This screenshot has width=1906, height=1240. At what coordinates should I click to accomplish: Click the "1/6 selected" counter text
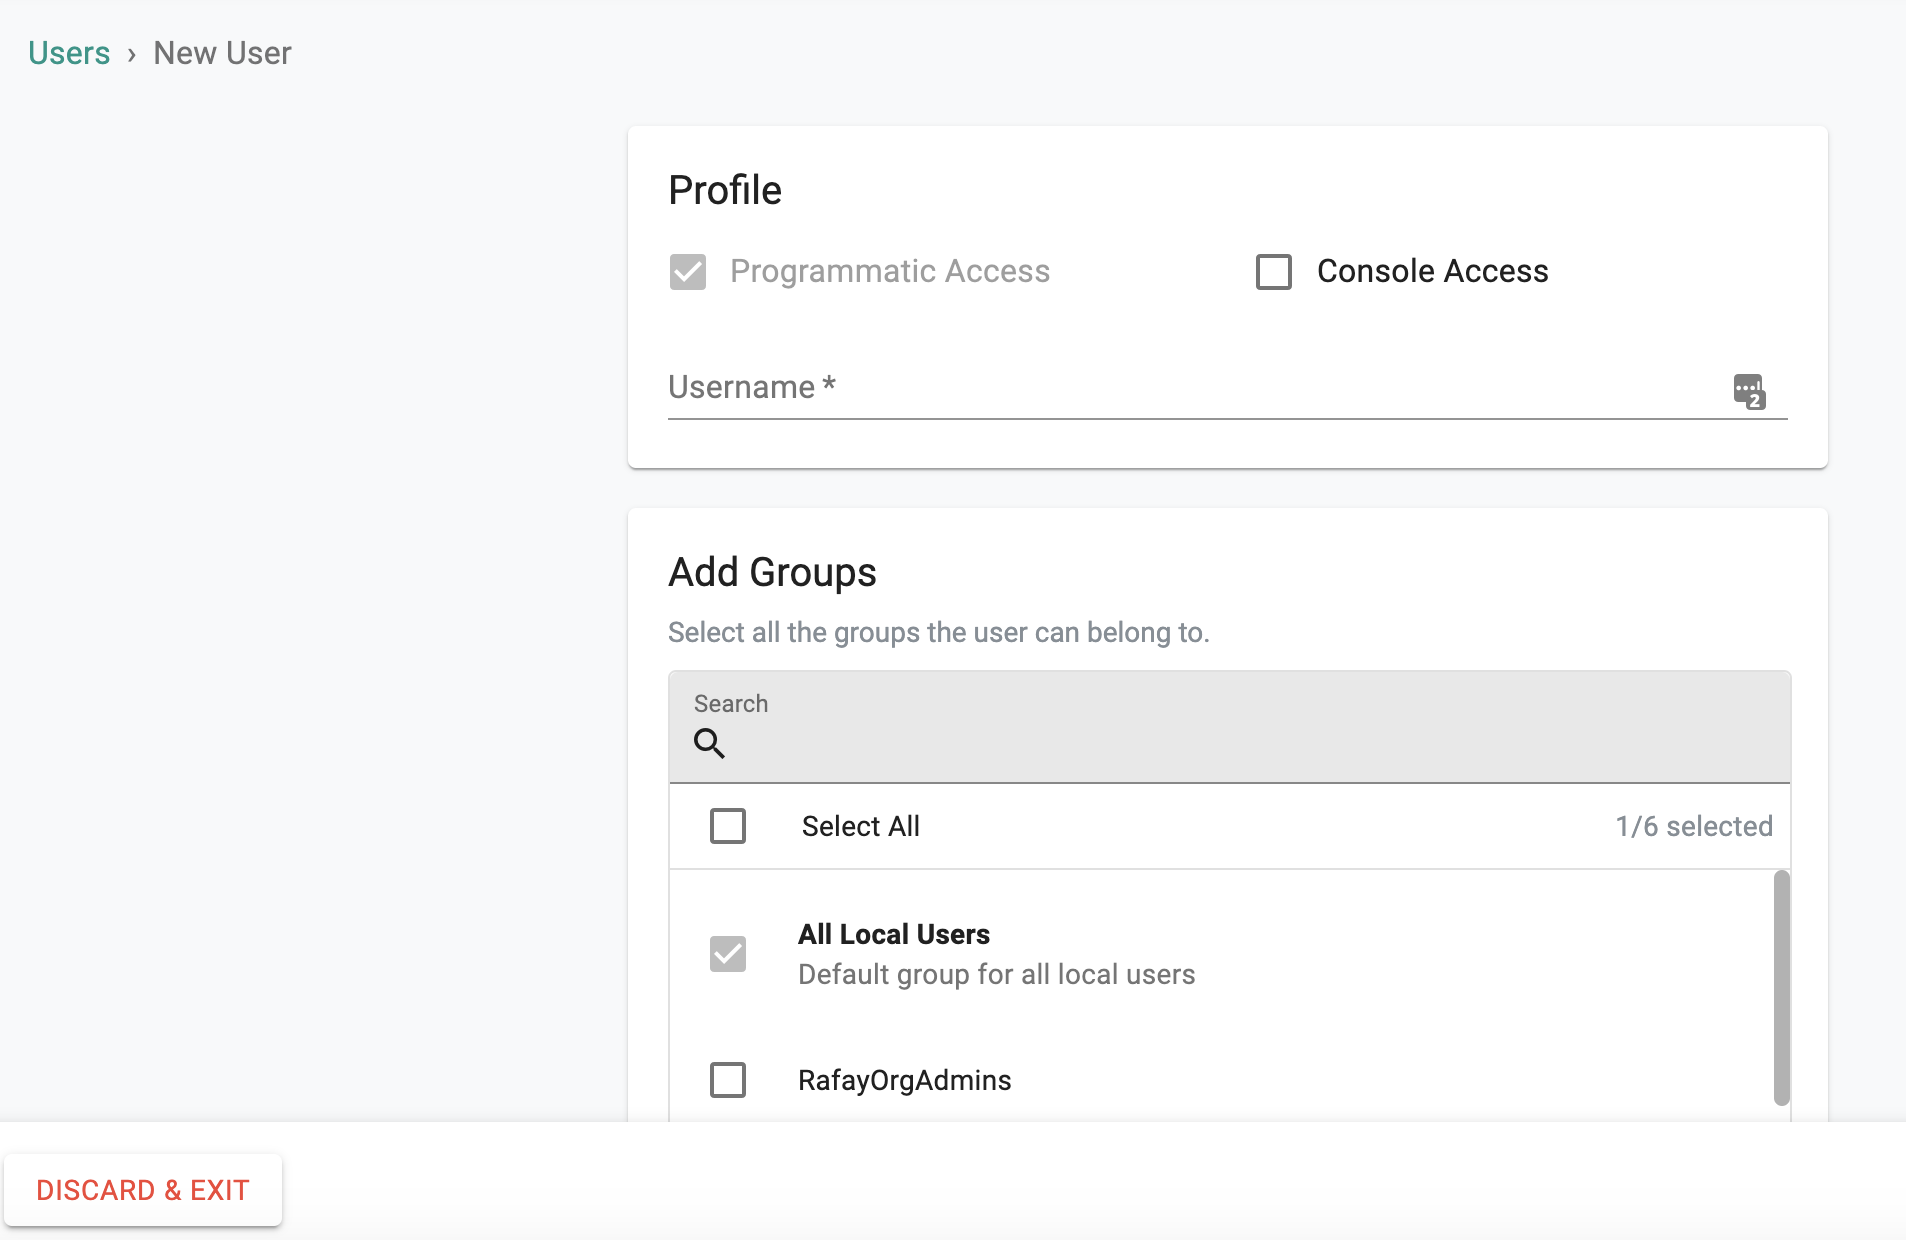[1694, 826]
